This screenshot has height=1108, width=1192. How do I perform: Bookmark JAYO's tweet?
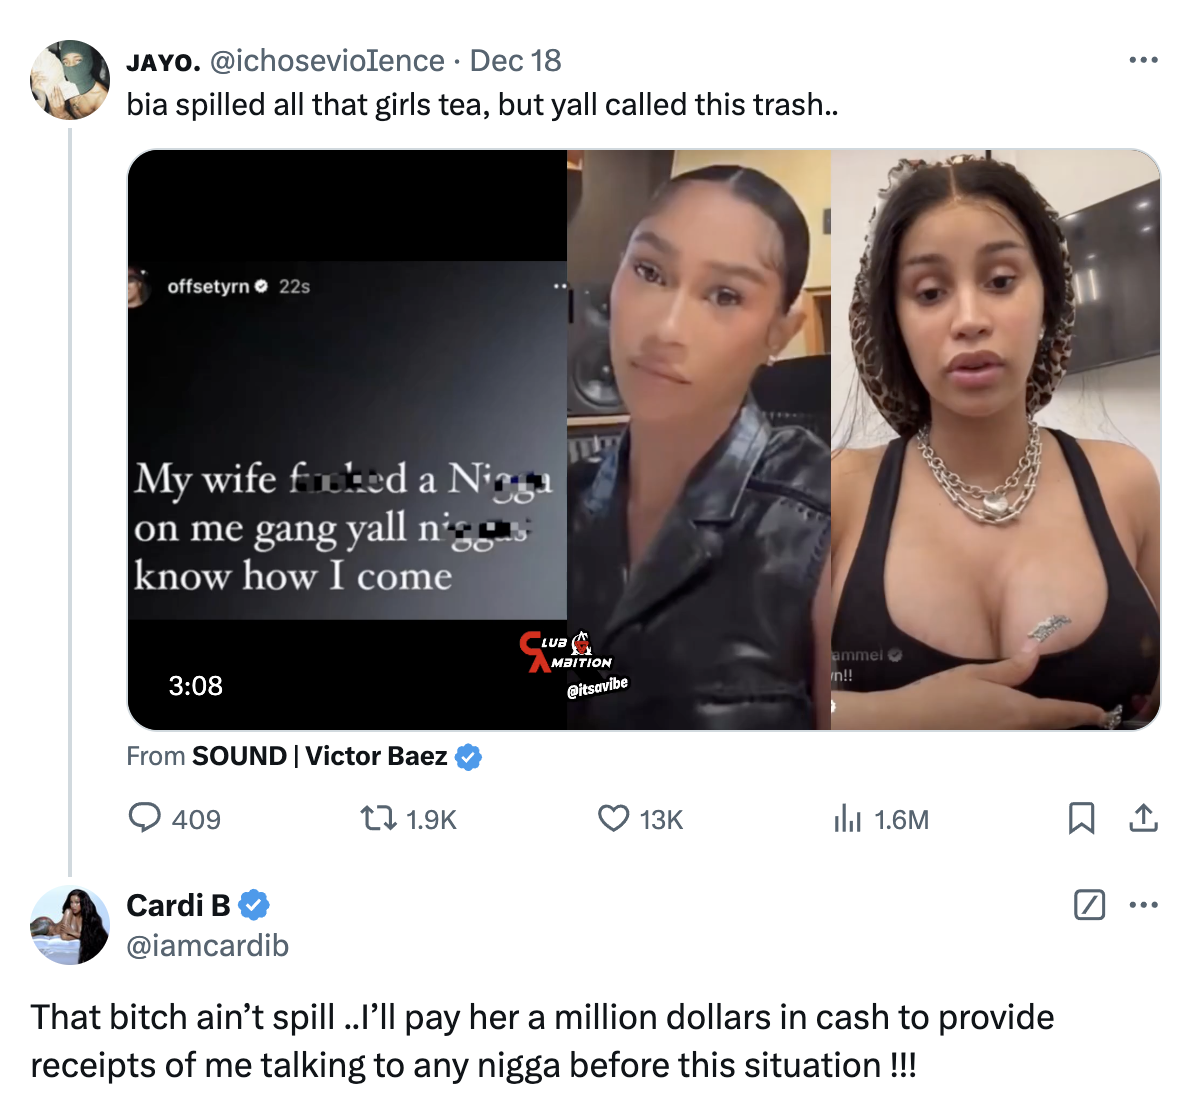[1081, 818]
